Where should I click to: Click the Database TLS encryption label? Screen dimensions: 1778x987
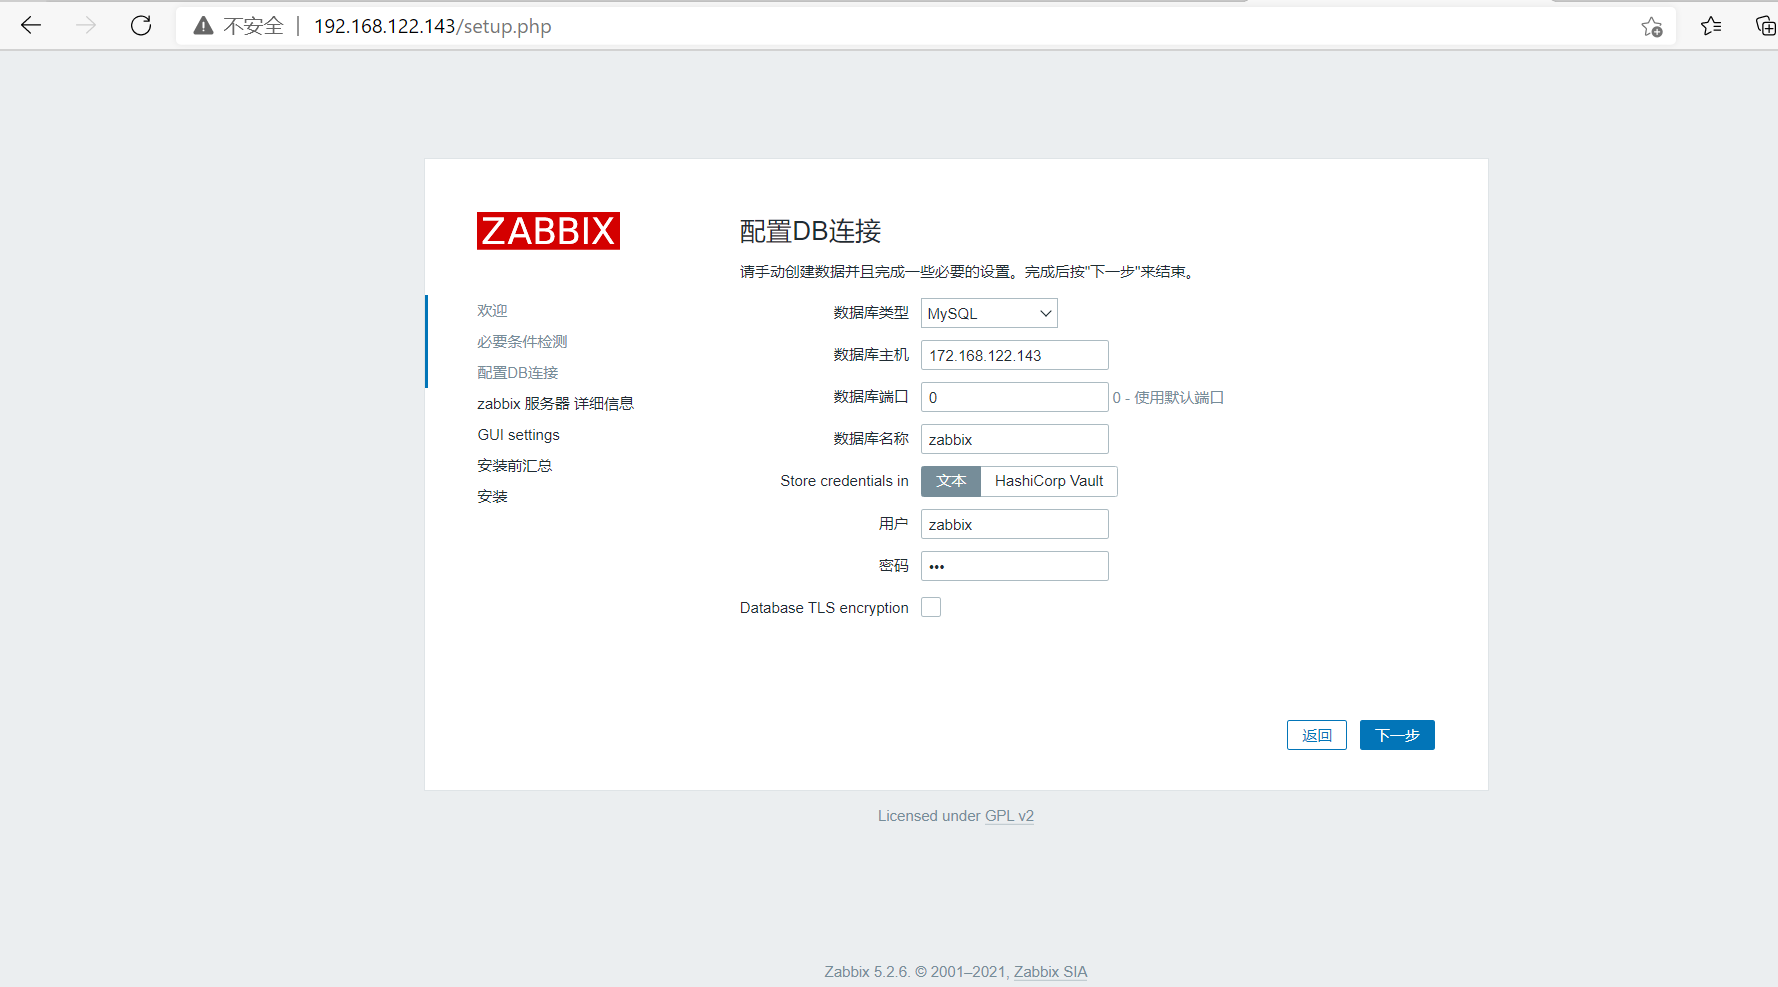point(824,608)
